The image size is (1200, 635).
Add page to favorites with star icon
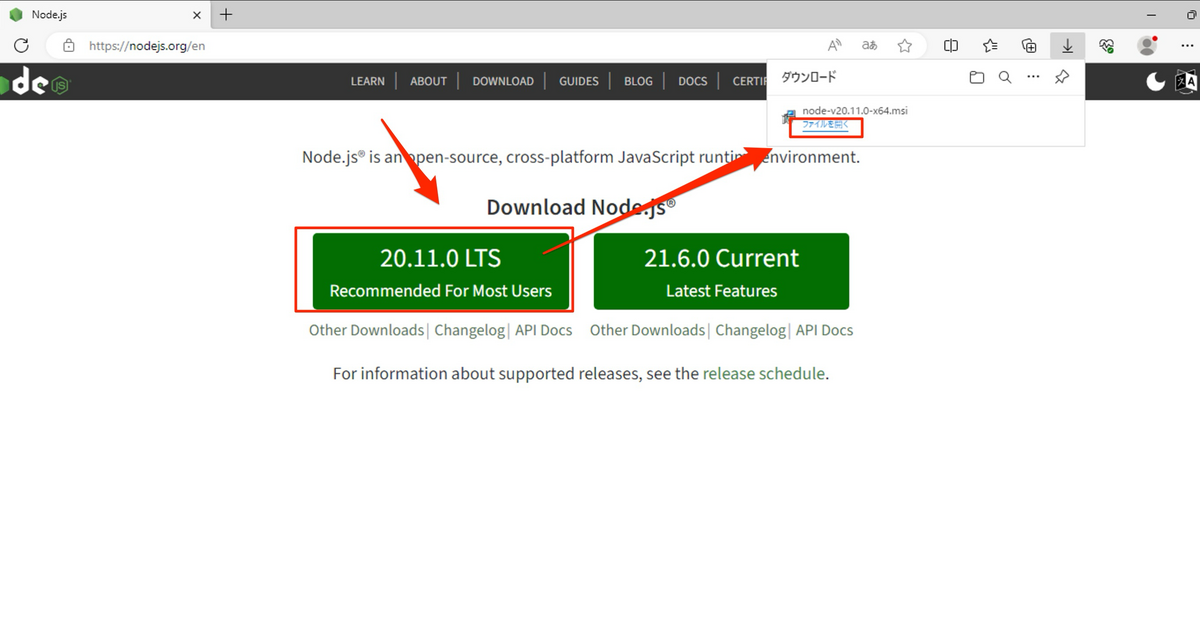click(905, 45)
